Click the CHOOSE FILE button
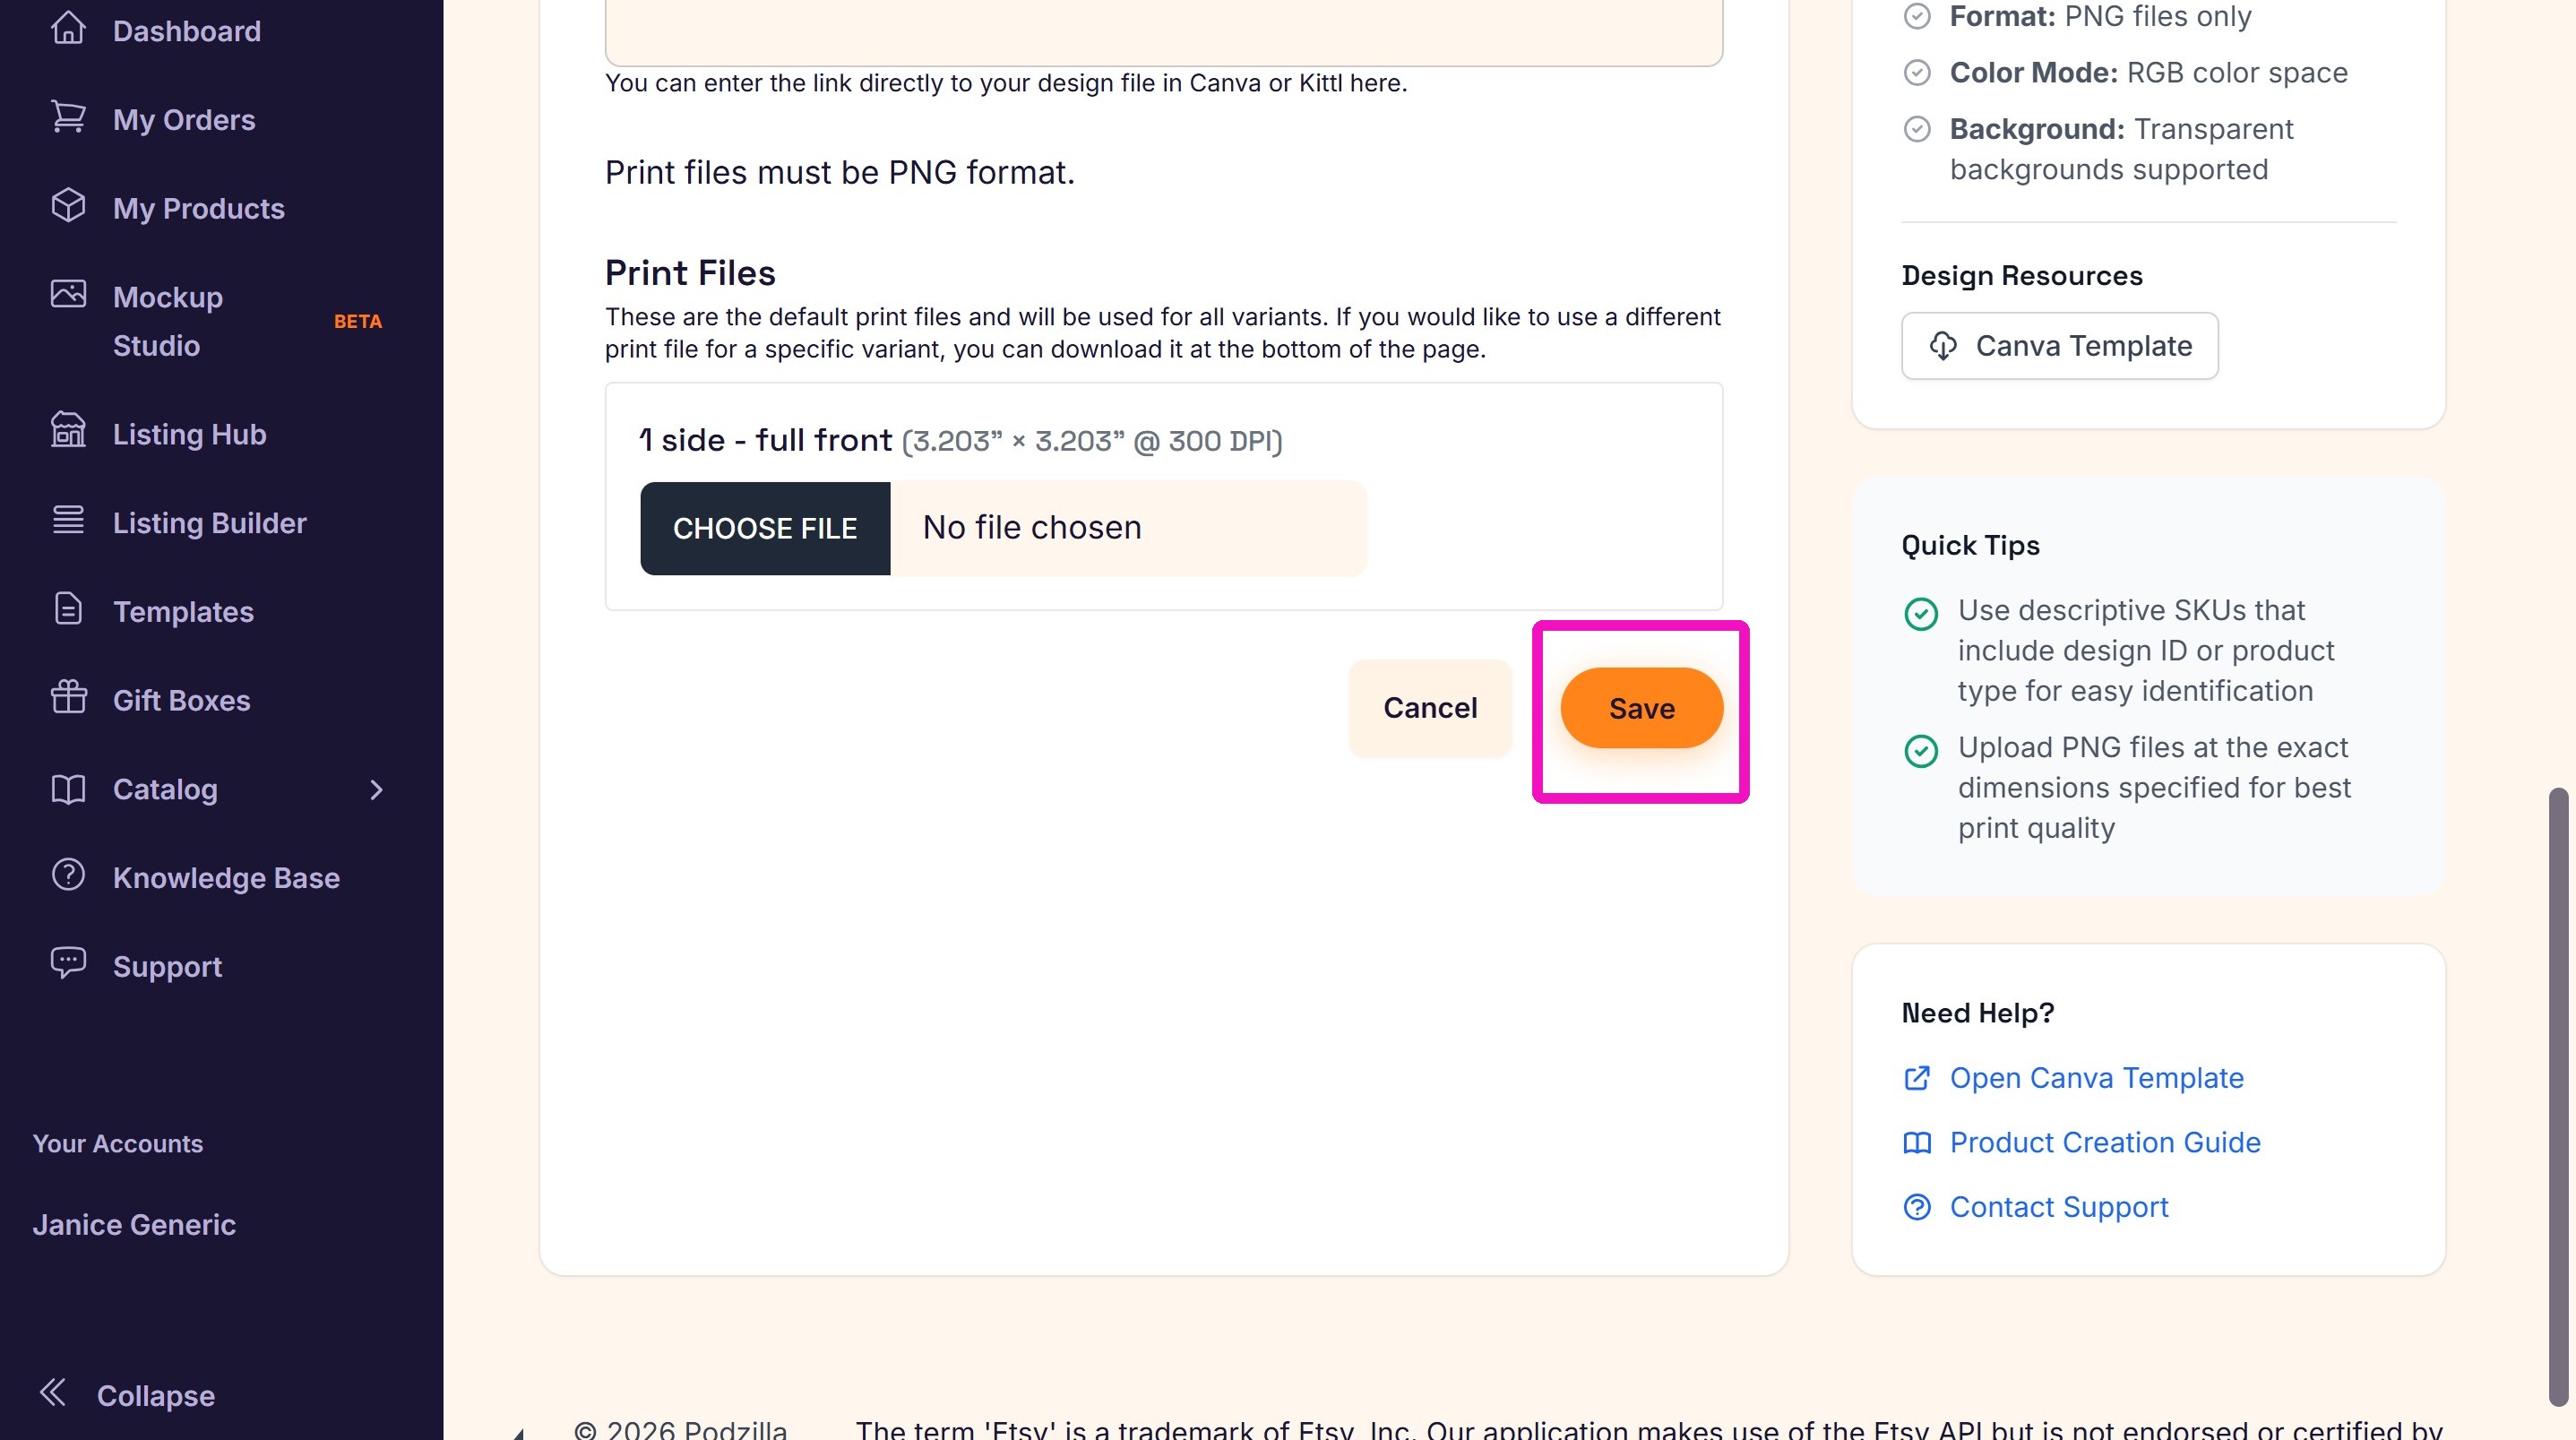The height and width of the screenshot is (1440, 2576). pyautogui.click(x=765, y=528)
